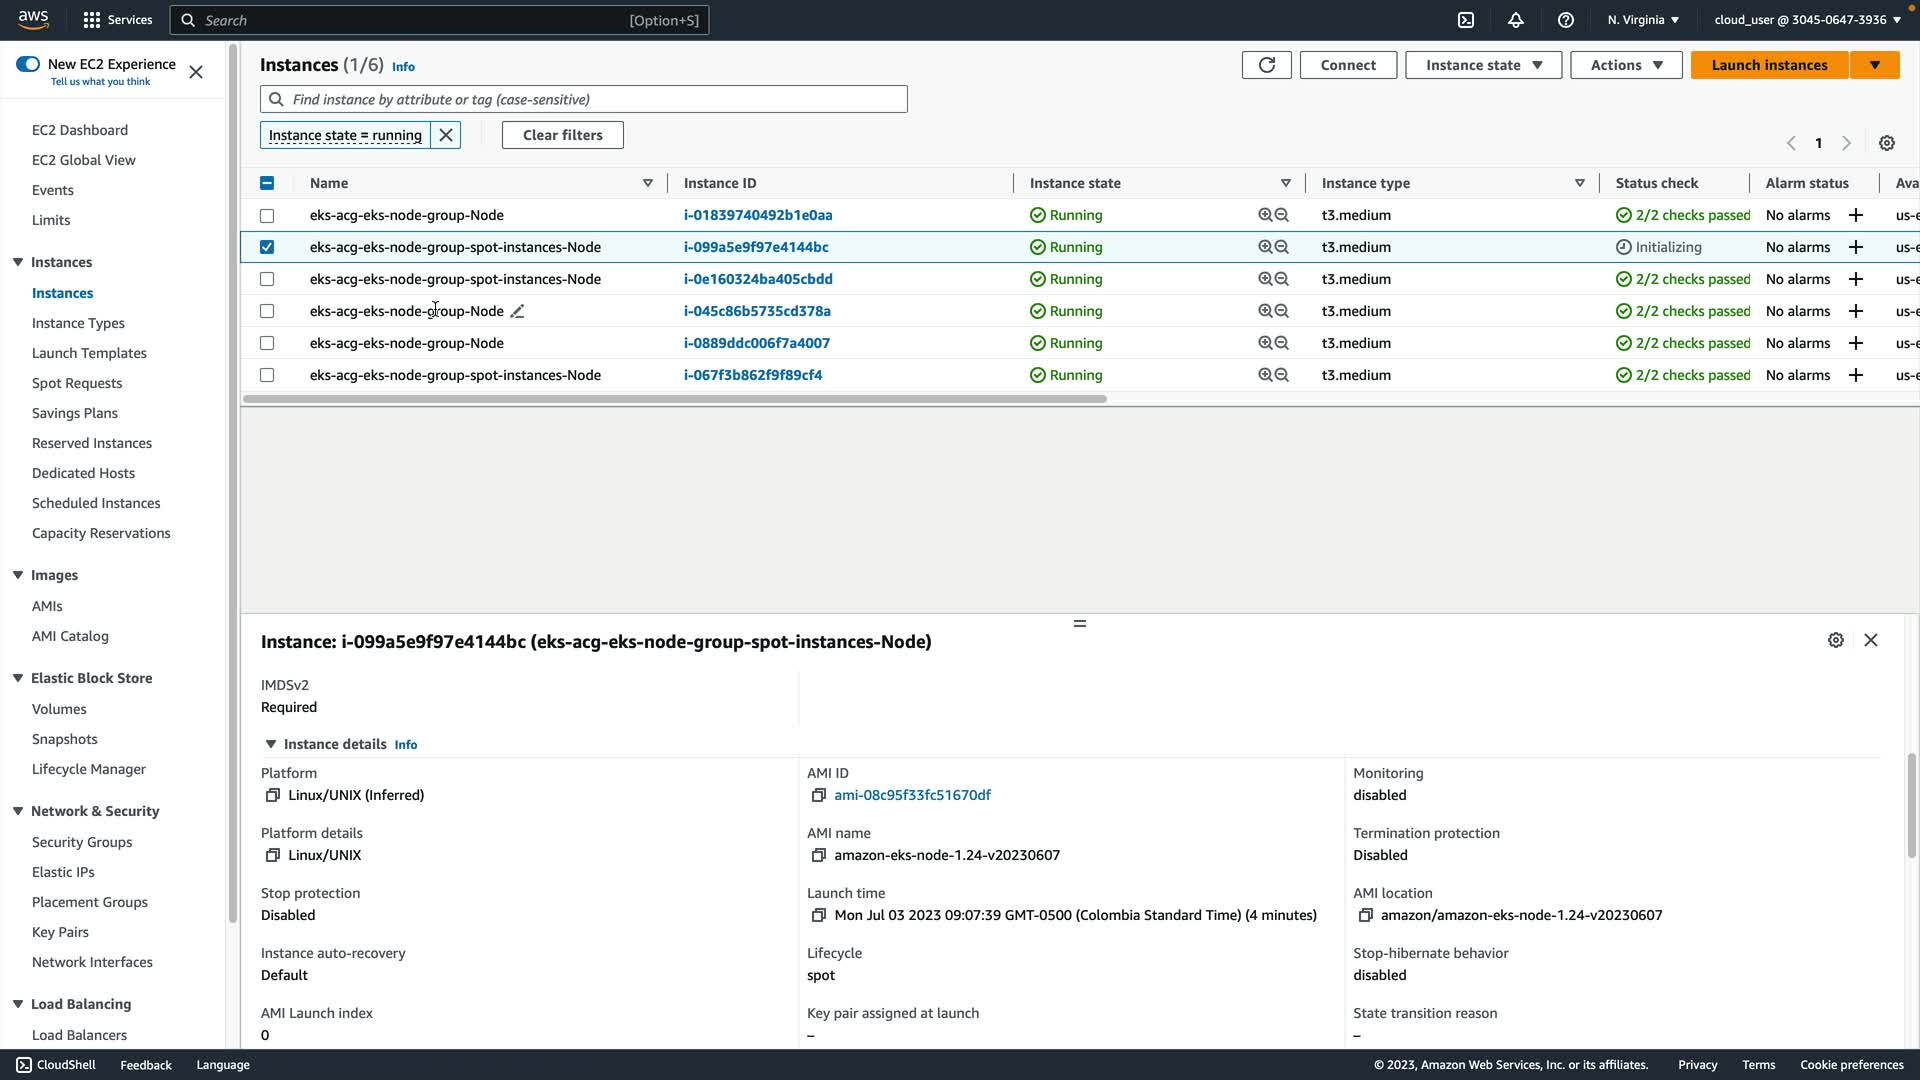This screenshot has width=1920, height=1080.
Task: Check the box for instance i-01839740492b1e0aa
Action: pos(267,216)
